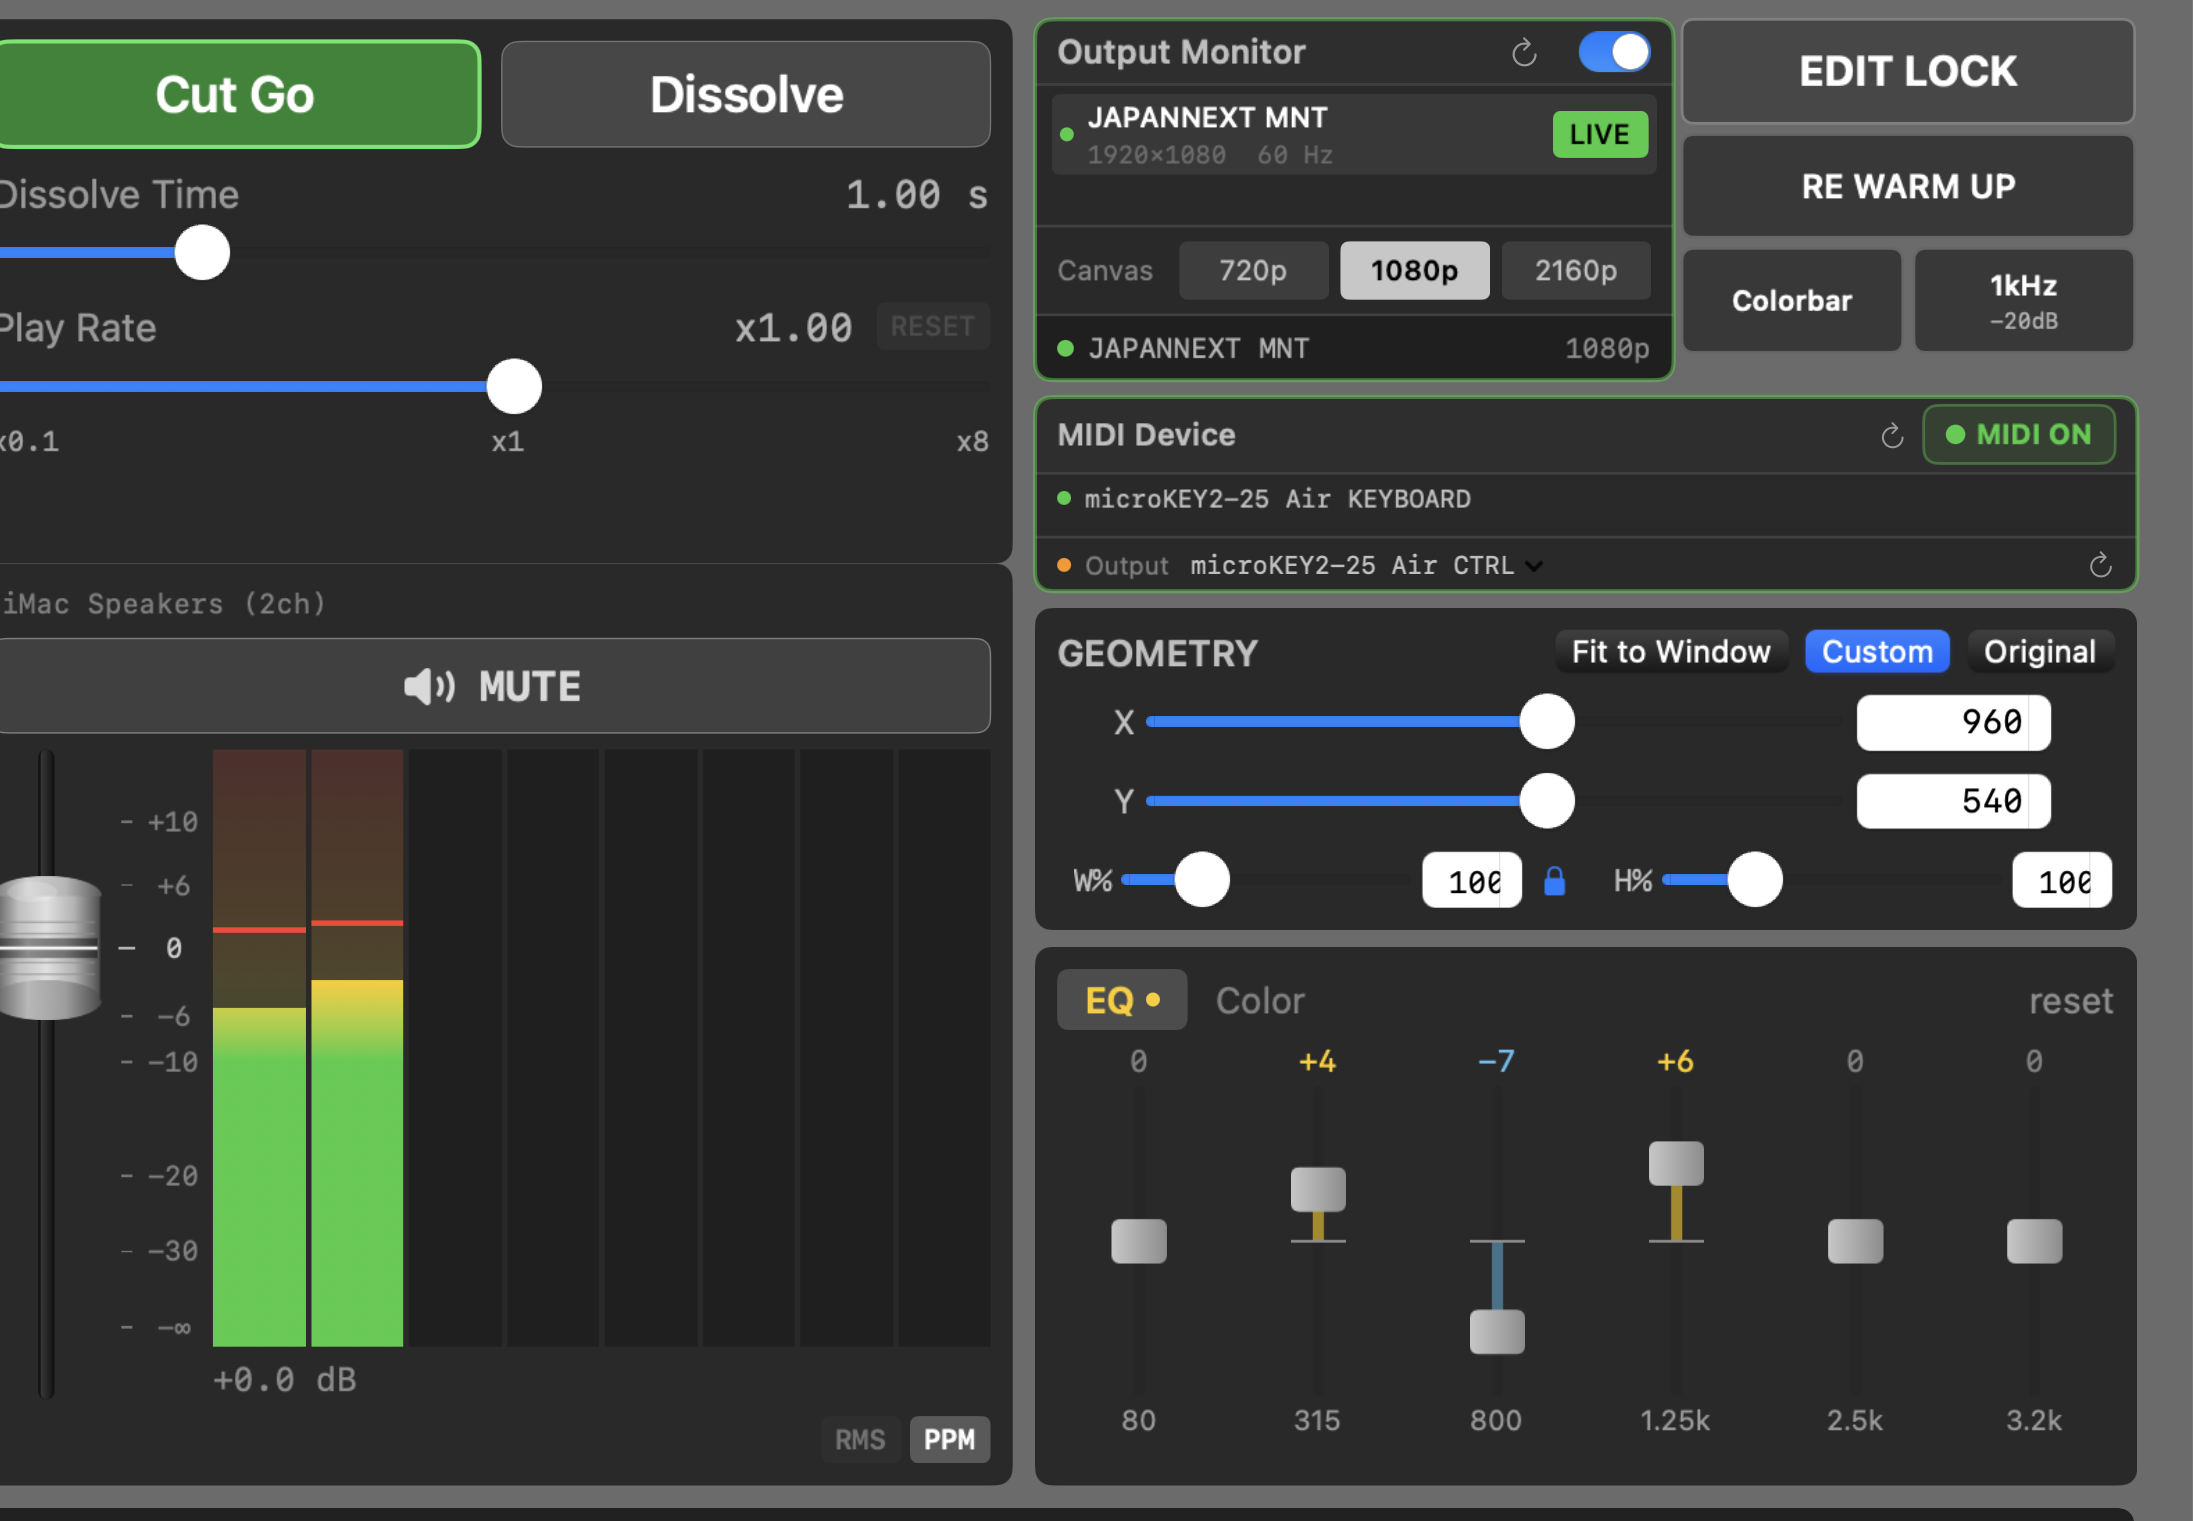Image resolution: width=2193 pixels, height=1521 pixels.
Task: Click the EDIT LOCK button
Action: coord(1908,71)
